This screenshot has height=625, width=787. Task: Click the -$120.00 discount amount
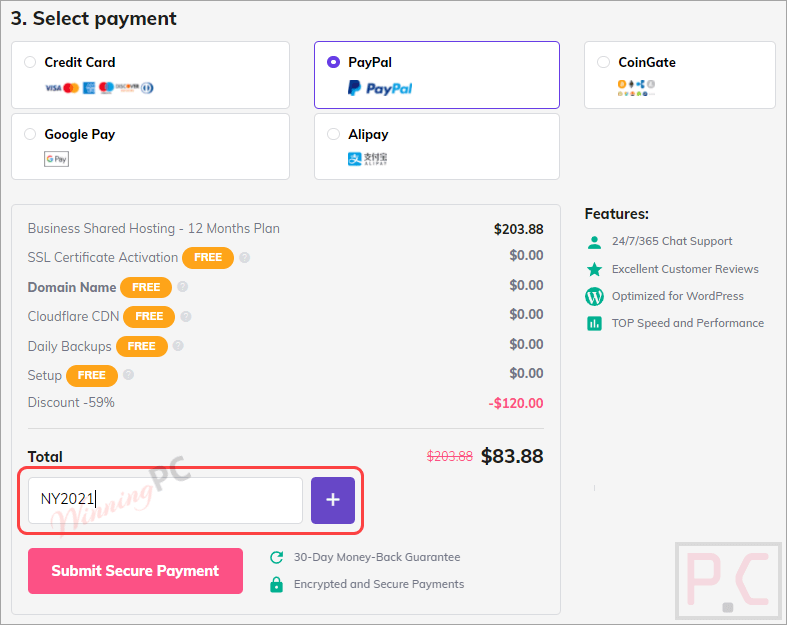[x=516, y=403]
